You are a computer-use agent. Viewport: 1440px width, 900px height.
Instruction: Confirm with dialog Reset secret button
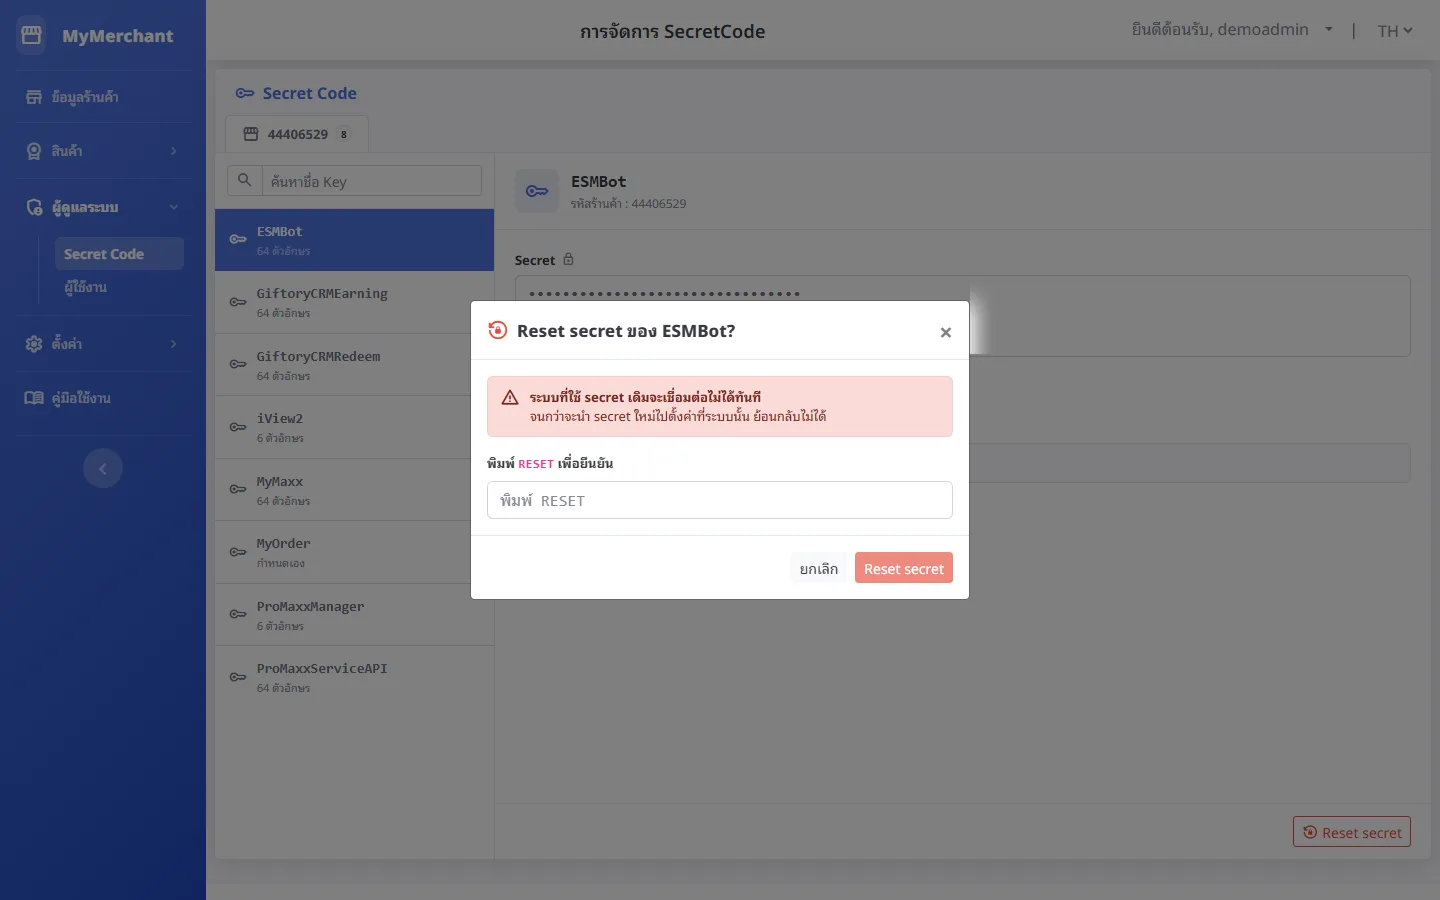click(x=904, y=568)
